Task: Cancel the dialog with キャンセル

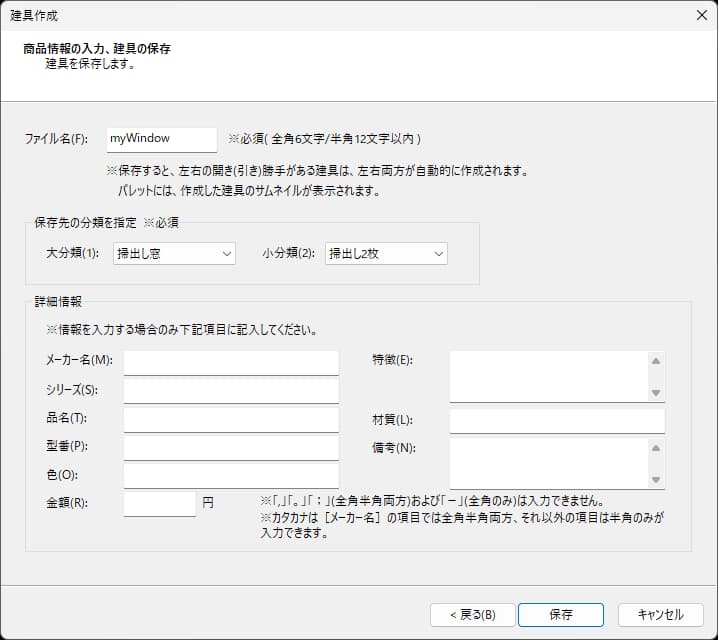Action: coord(661,615)
